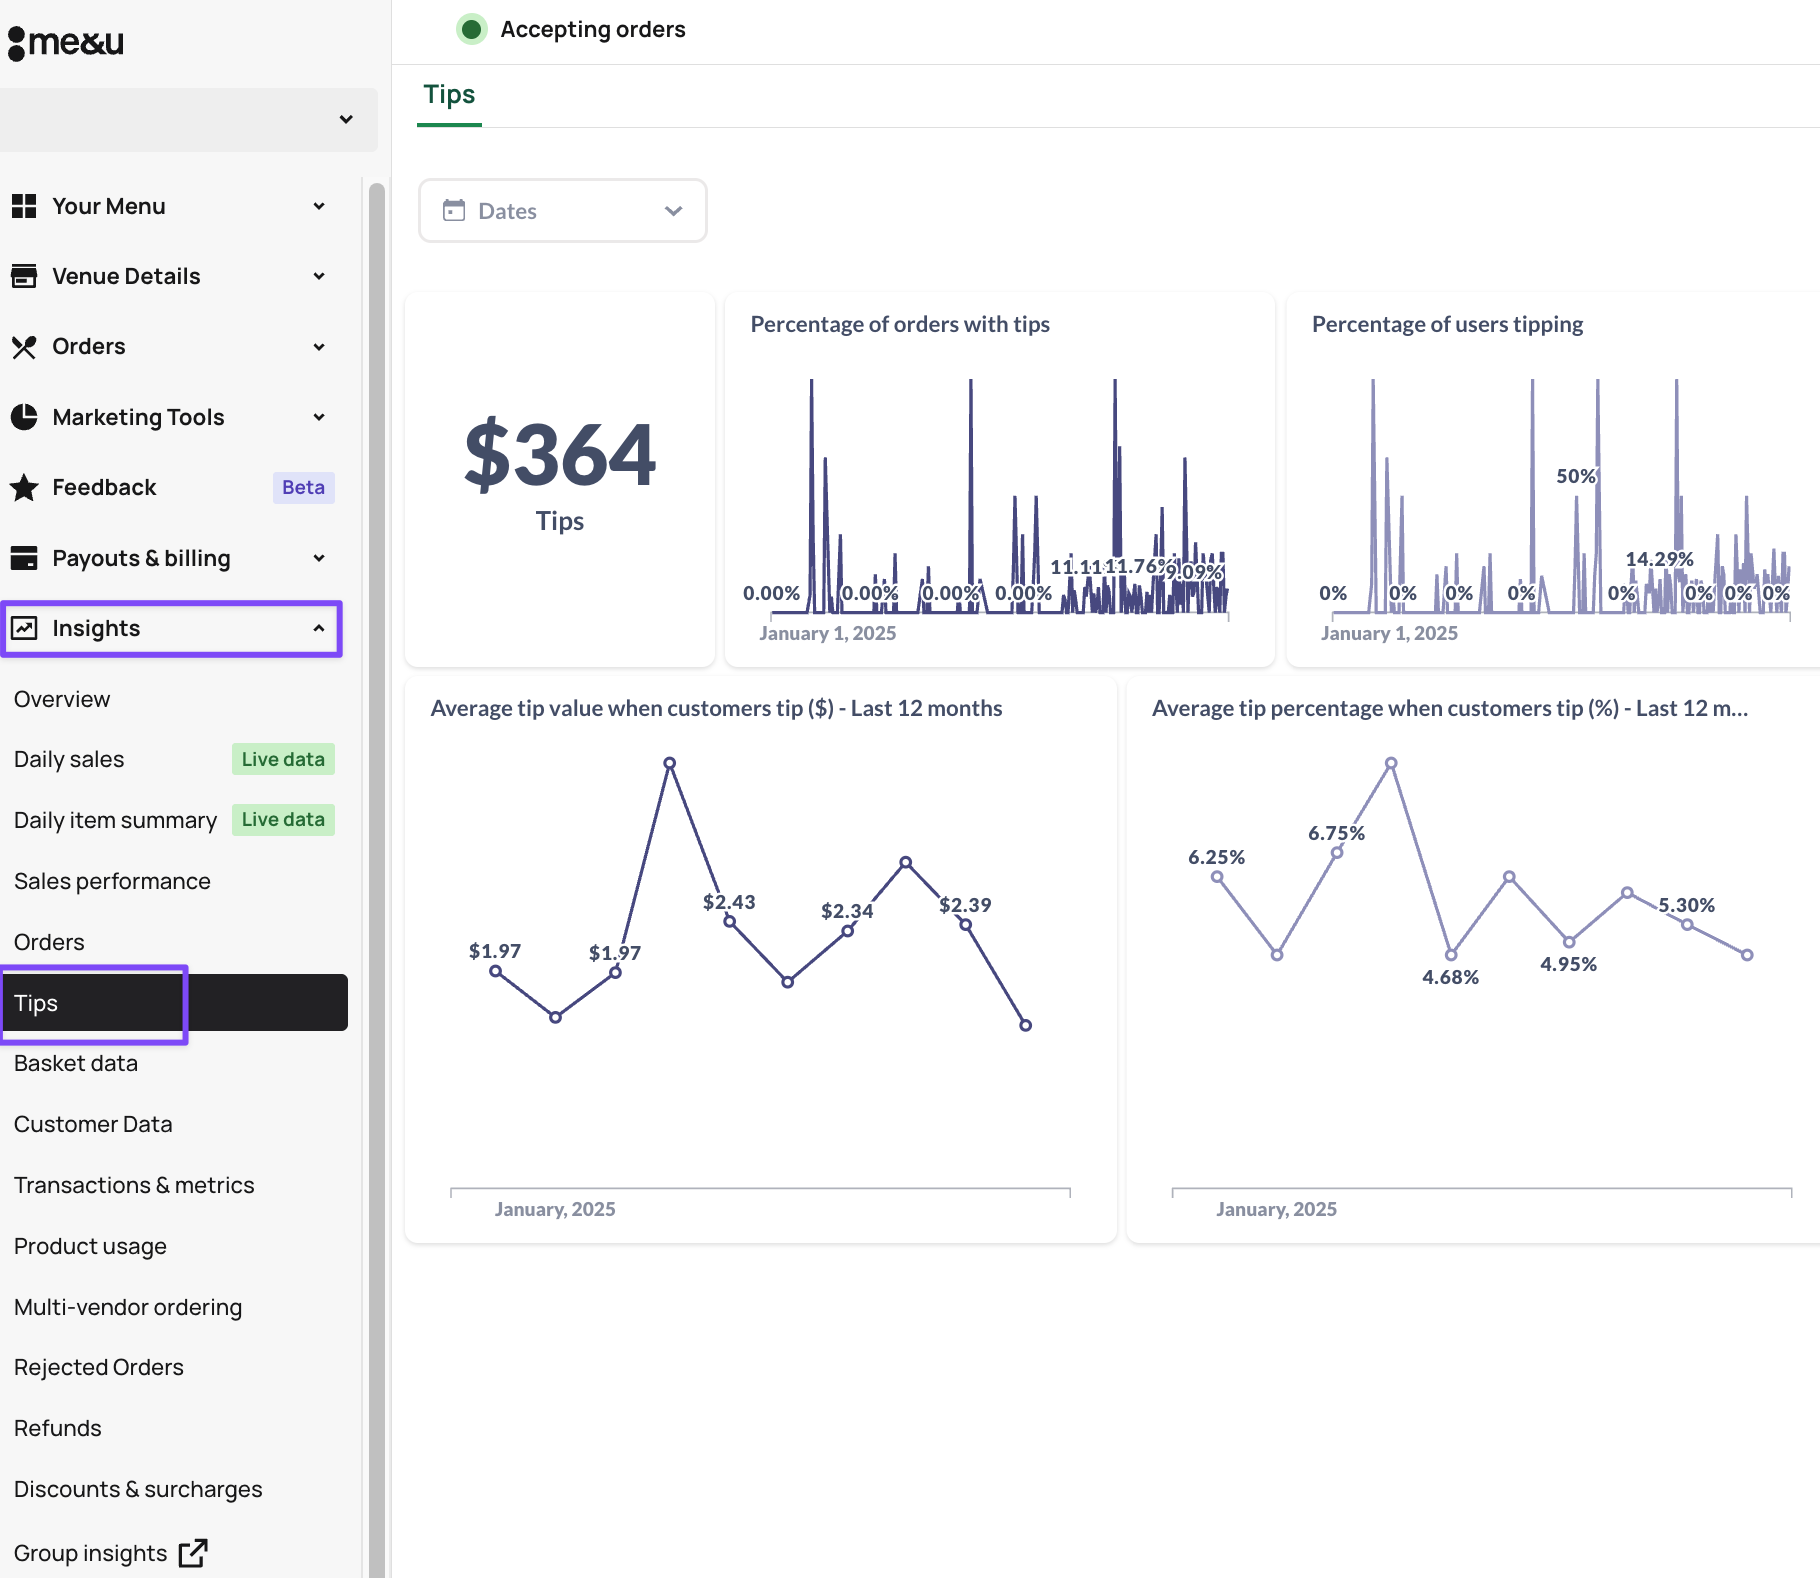Expand the Marketing Tools submenu chevron
The width and height of the screenshot is (1820, 1578).
tap(318, 417)
